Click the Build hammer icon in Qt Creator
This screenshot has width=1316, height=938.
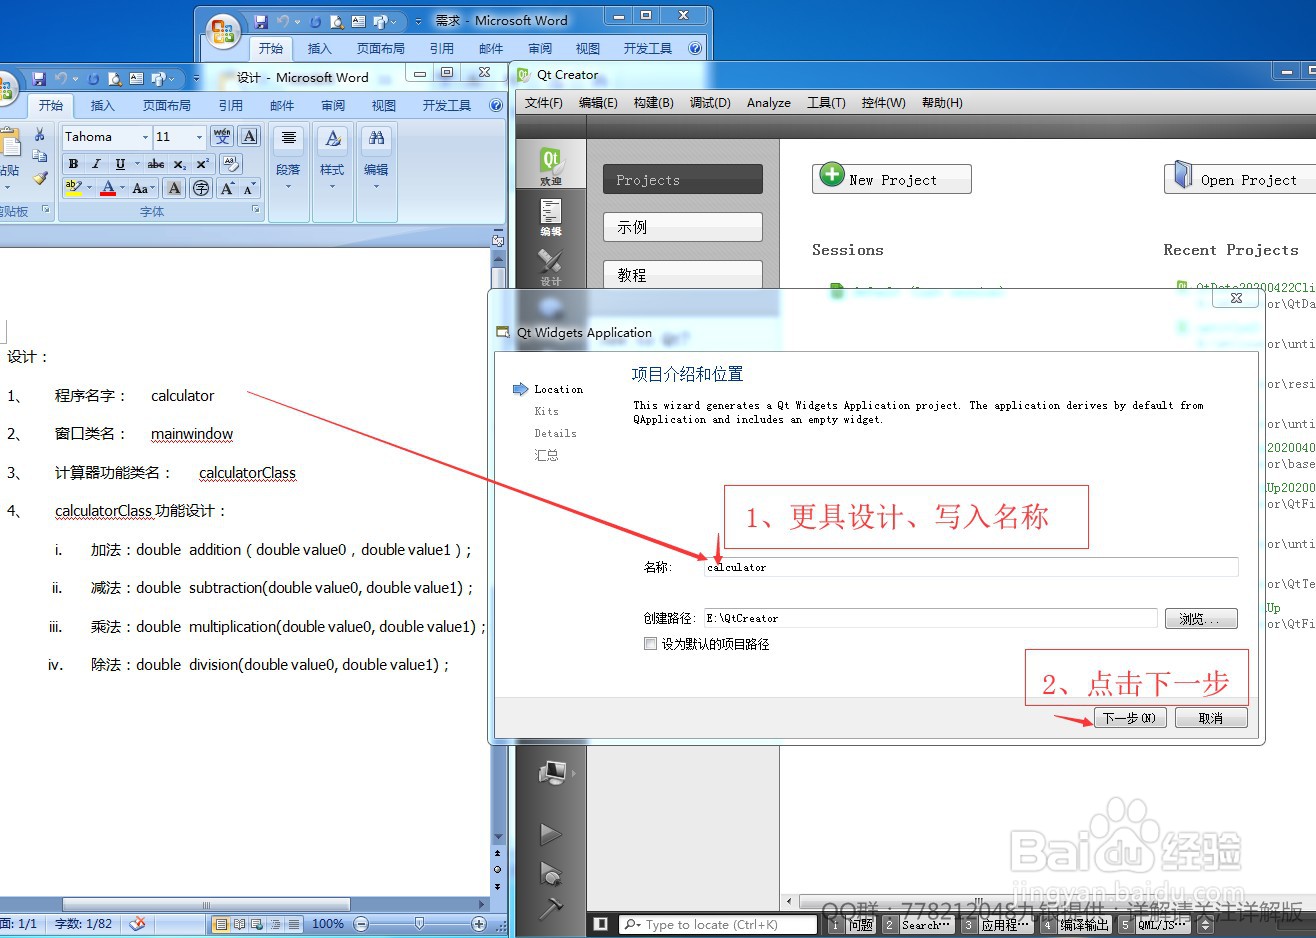tap(550, 907)
